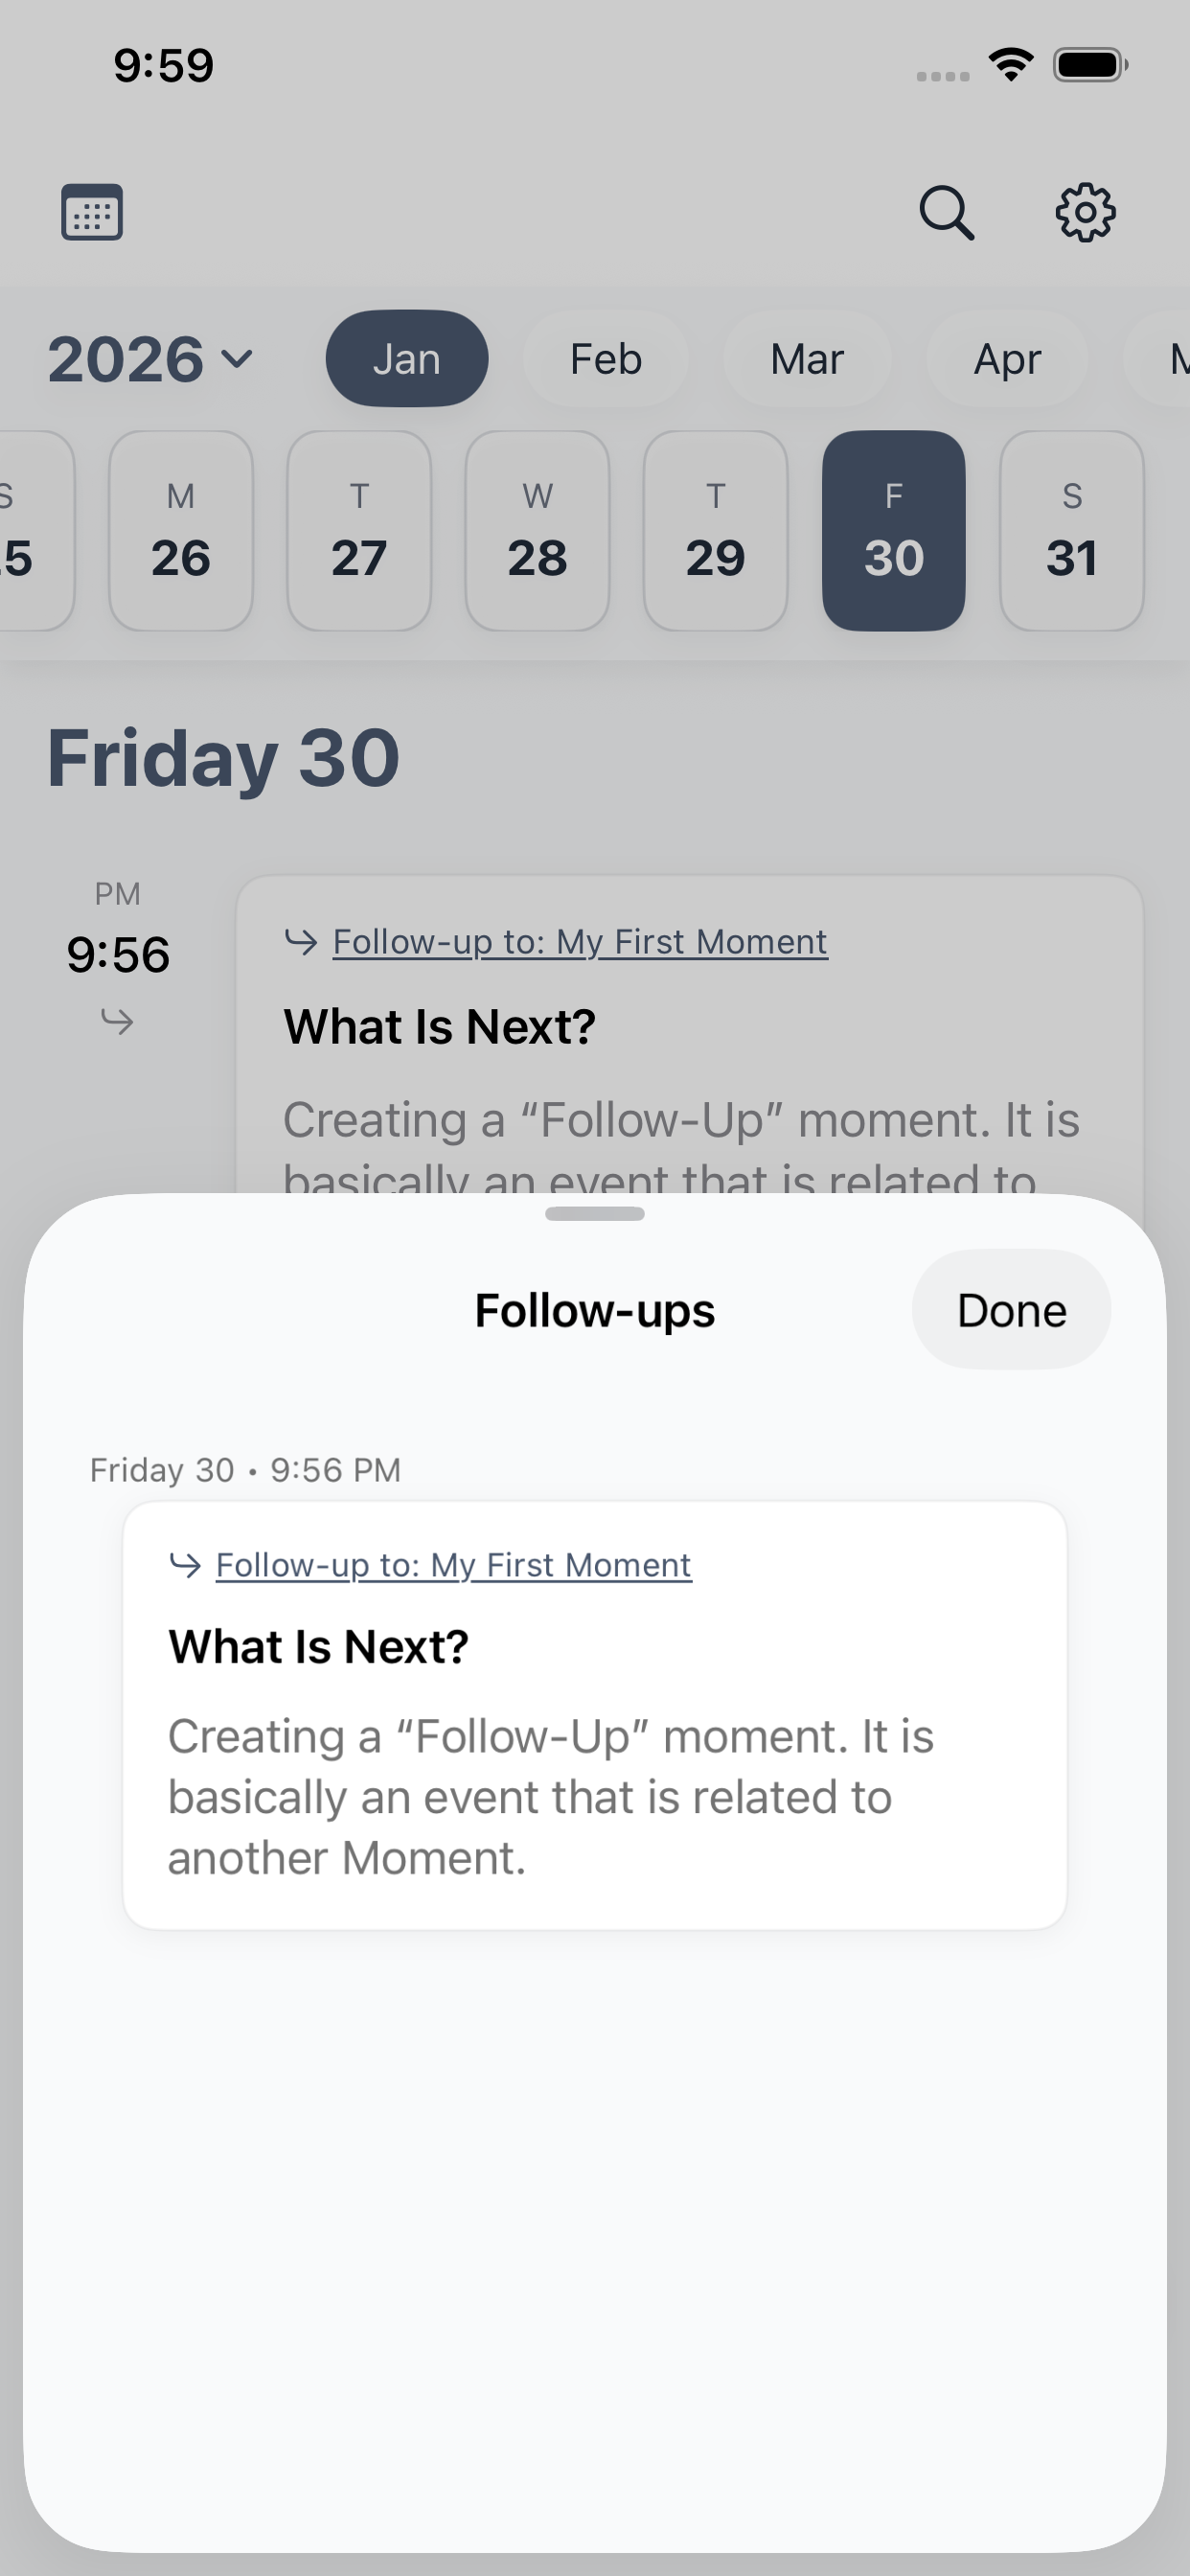The image size is (1190, 2576).
Task: Select the Jan month pill
Action: click(x=407, y=359)
